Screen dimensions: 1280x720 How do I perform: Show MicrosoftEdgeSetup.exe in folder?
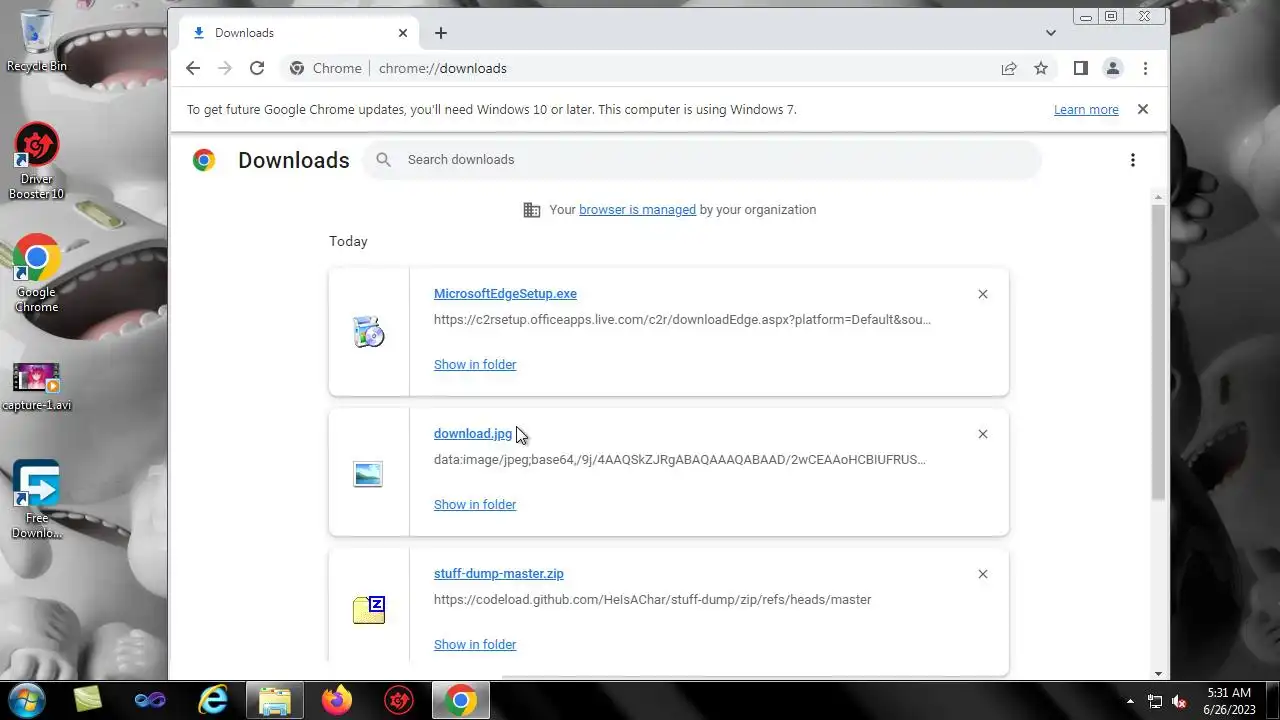pos(475,365)
